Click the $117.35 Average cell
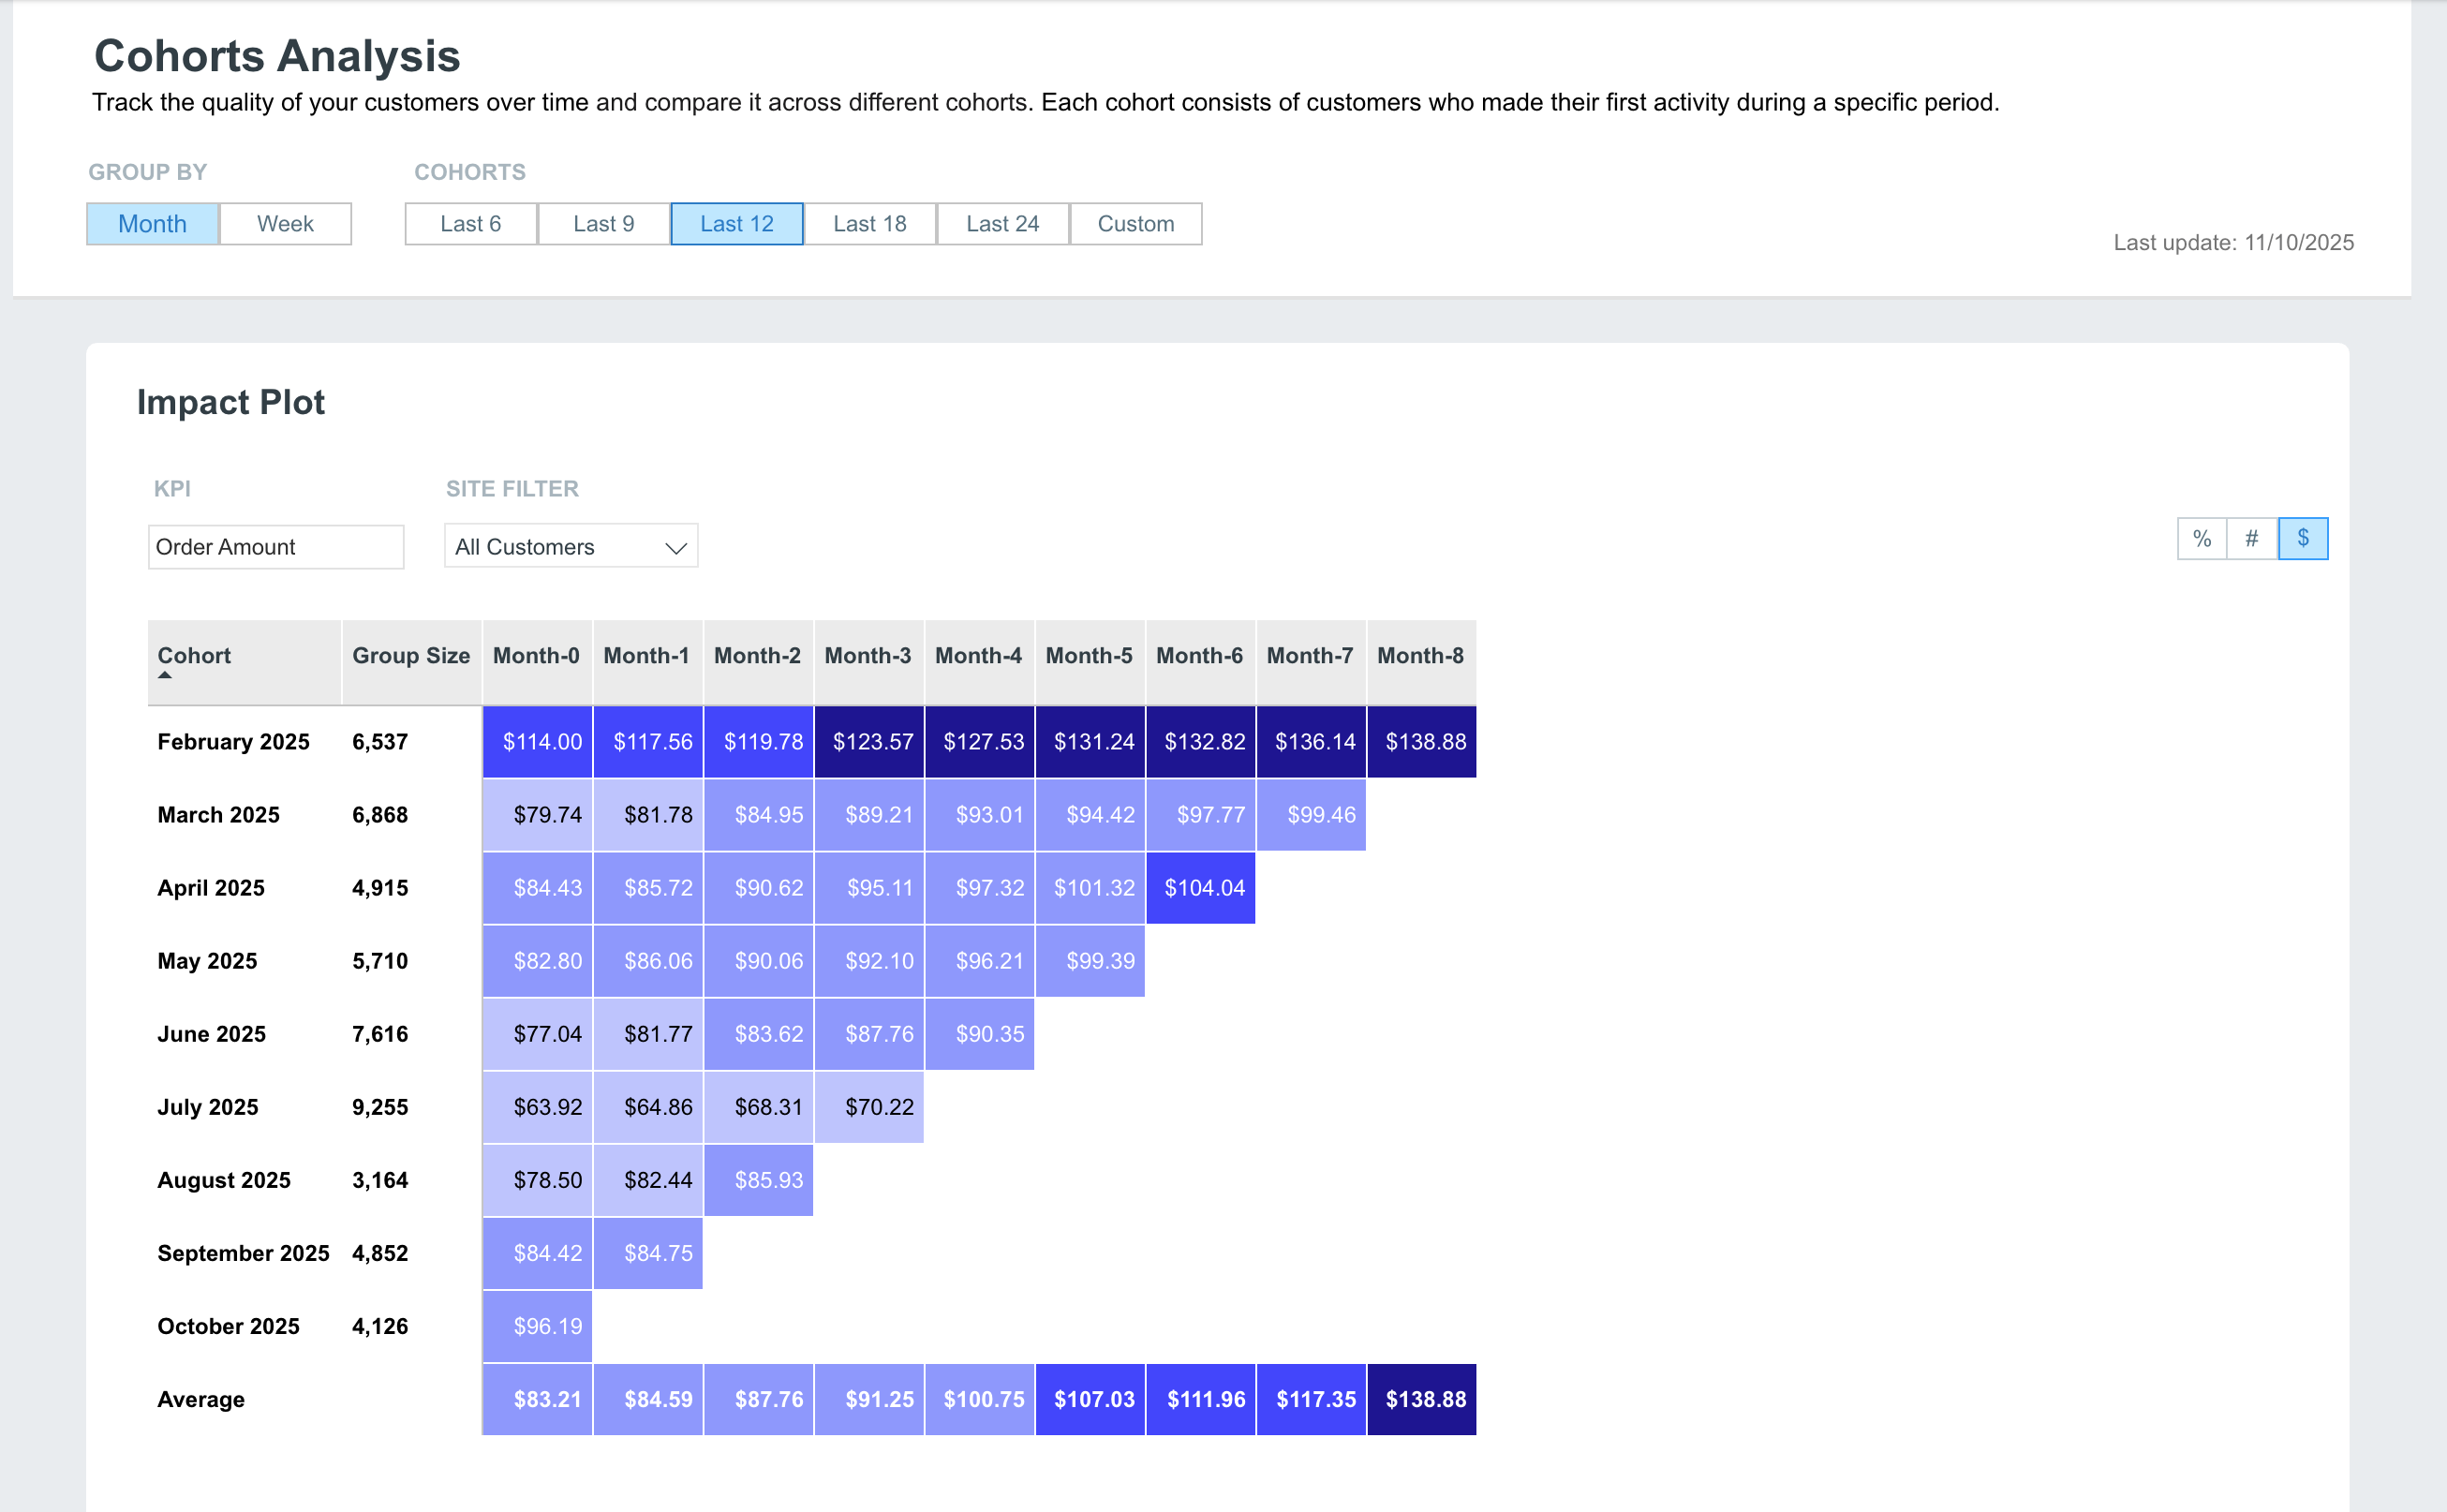The height and width of the screenshot is (1512, 2447). point(1311,1400)
